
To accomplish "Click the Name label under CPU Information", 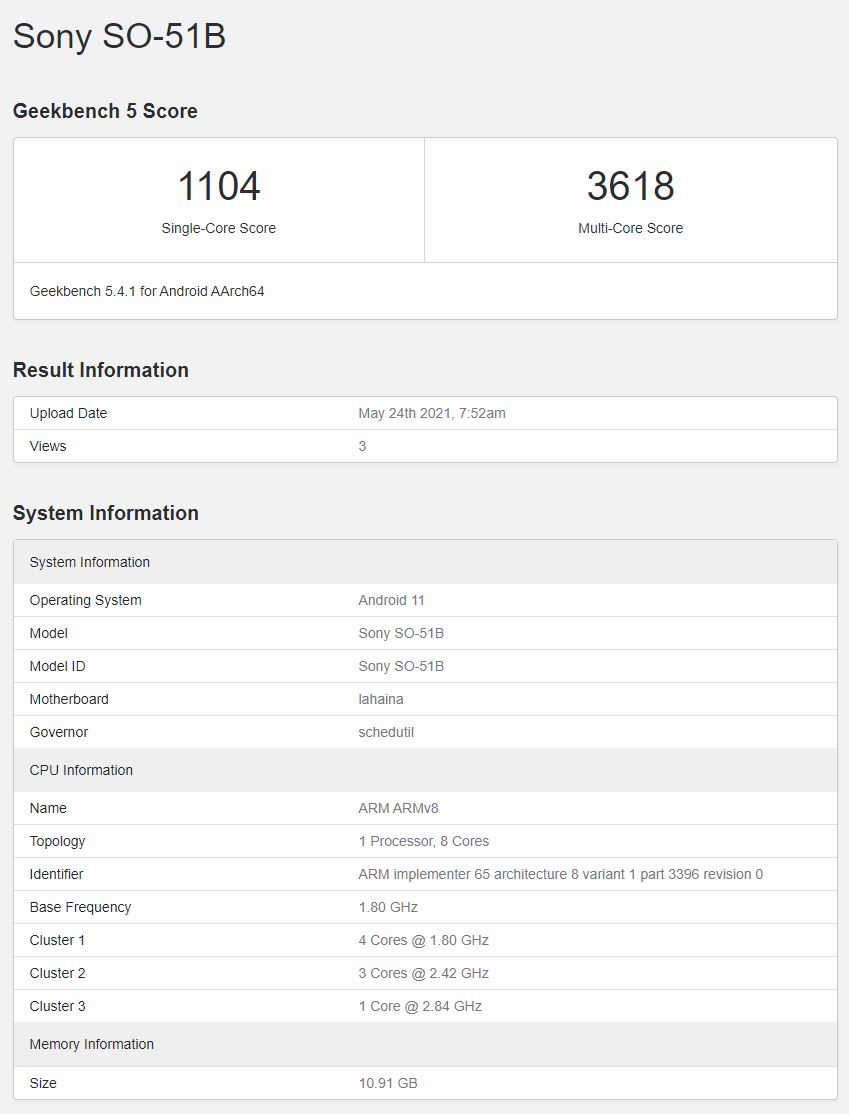I will pos(48,809).
